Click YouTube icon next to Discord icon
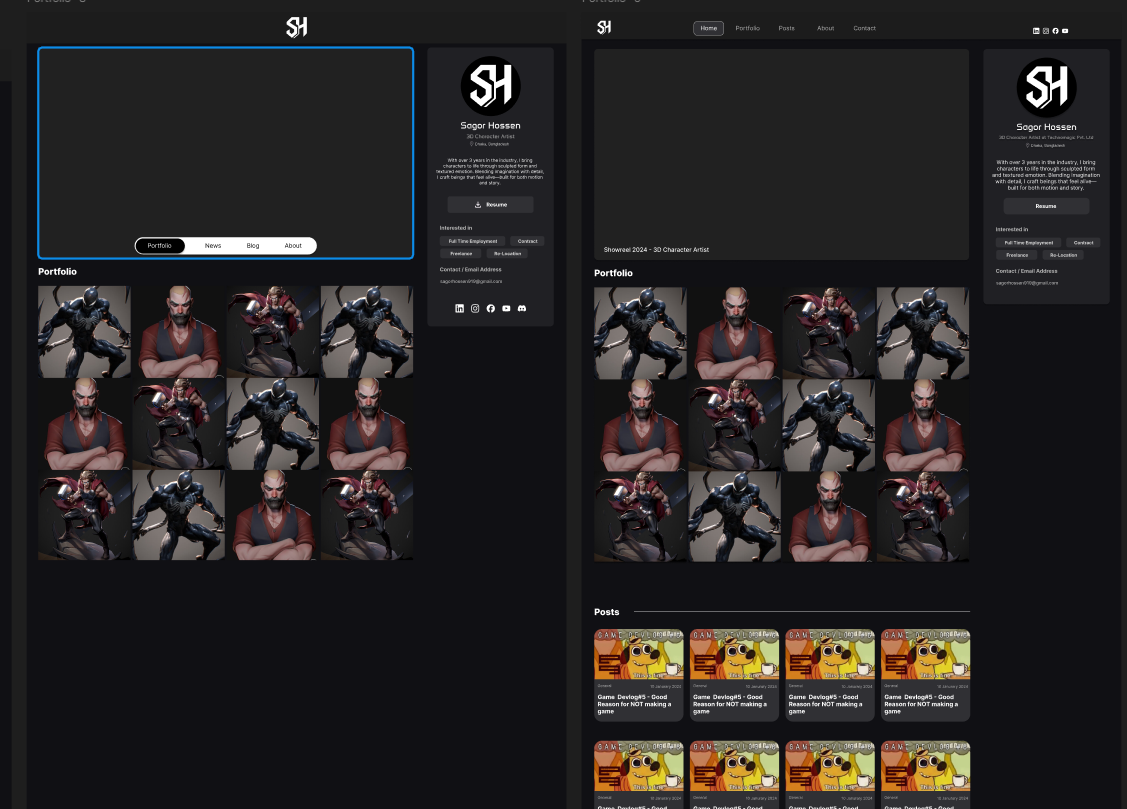This screenshot has height=809, width=1127. (x=506, y=308)
